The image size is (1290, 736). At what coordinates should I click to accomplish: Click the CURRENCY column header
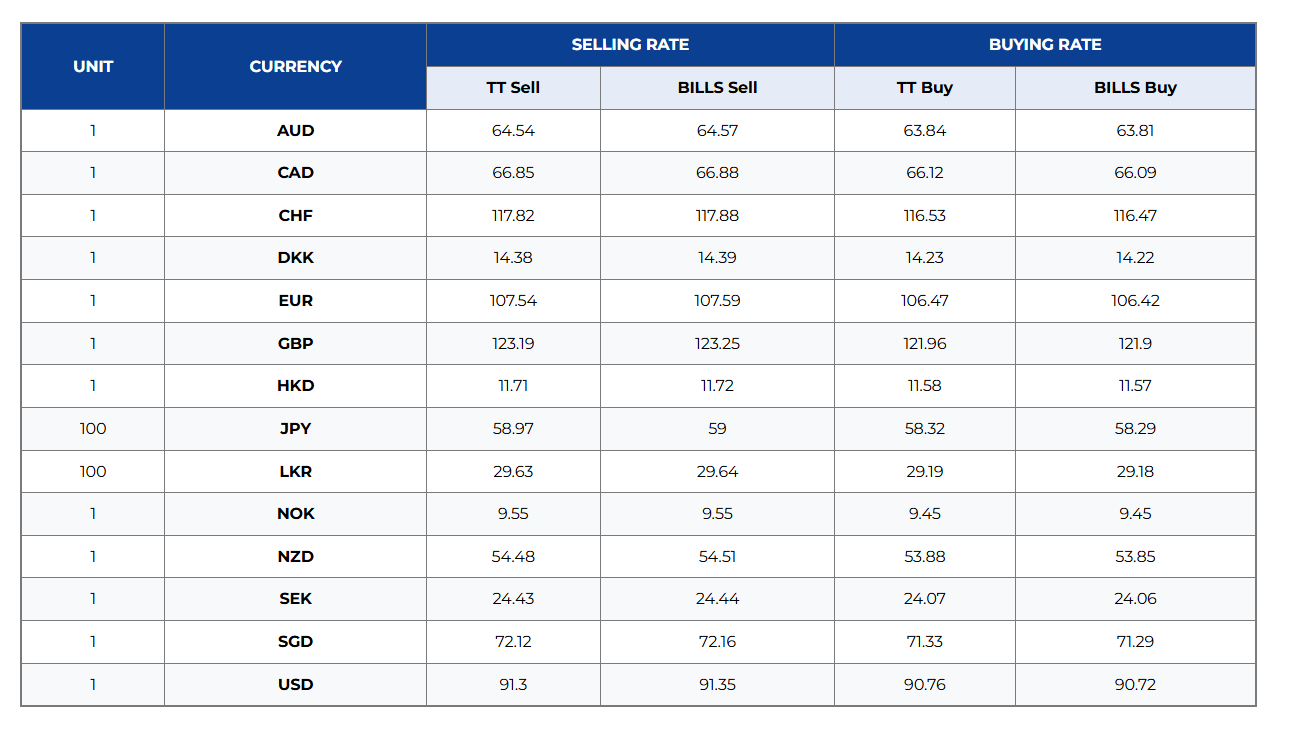pos(295,66)
